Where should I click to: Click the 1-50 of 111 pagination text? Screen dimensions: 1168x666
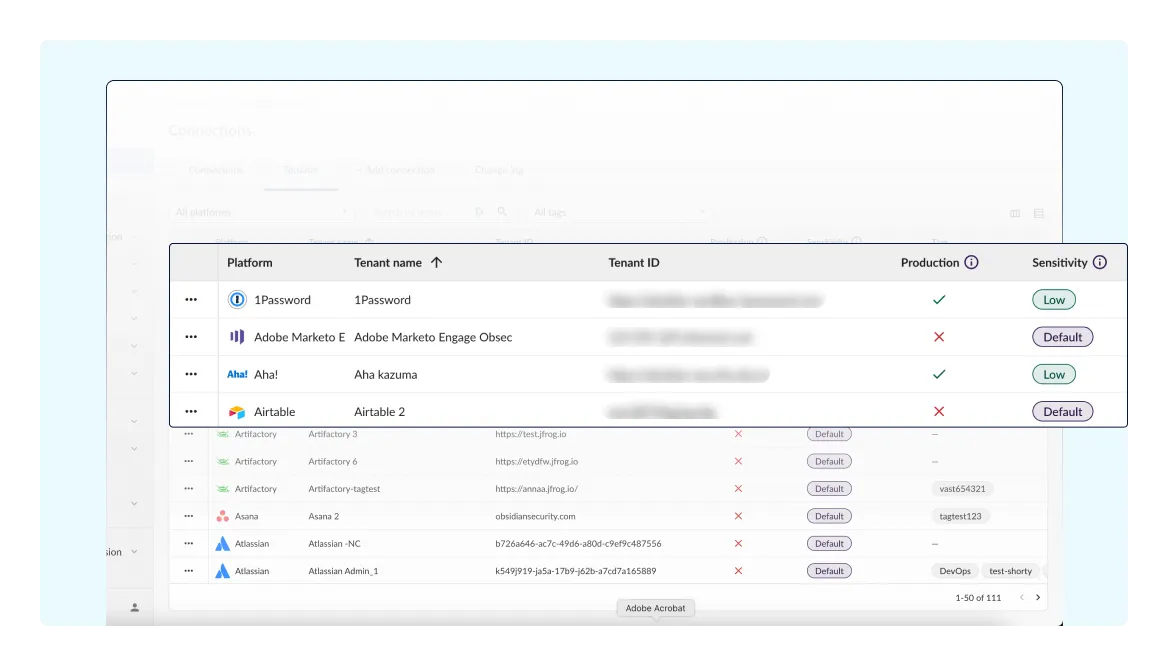[x=978, y=597]
